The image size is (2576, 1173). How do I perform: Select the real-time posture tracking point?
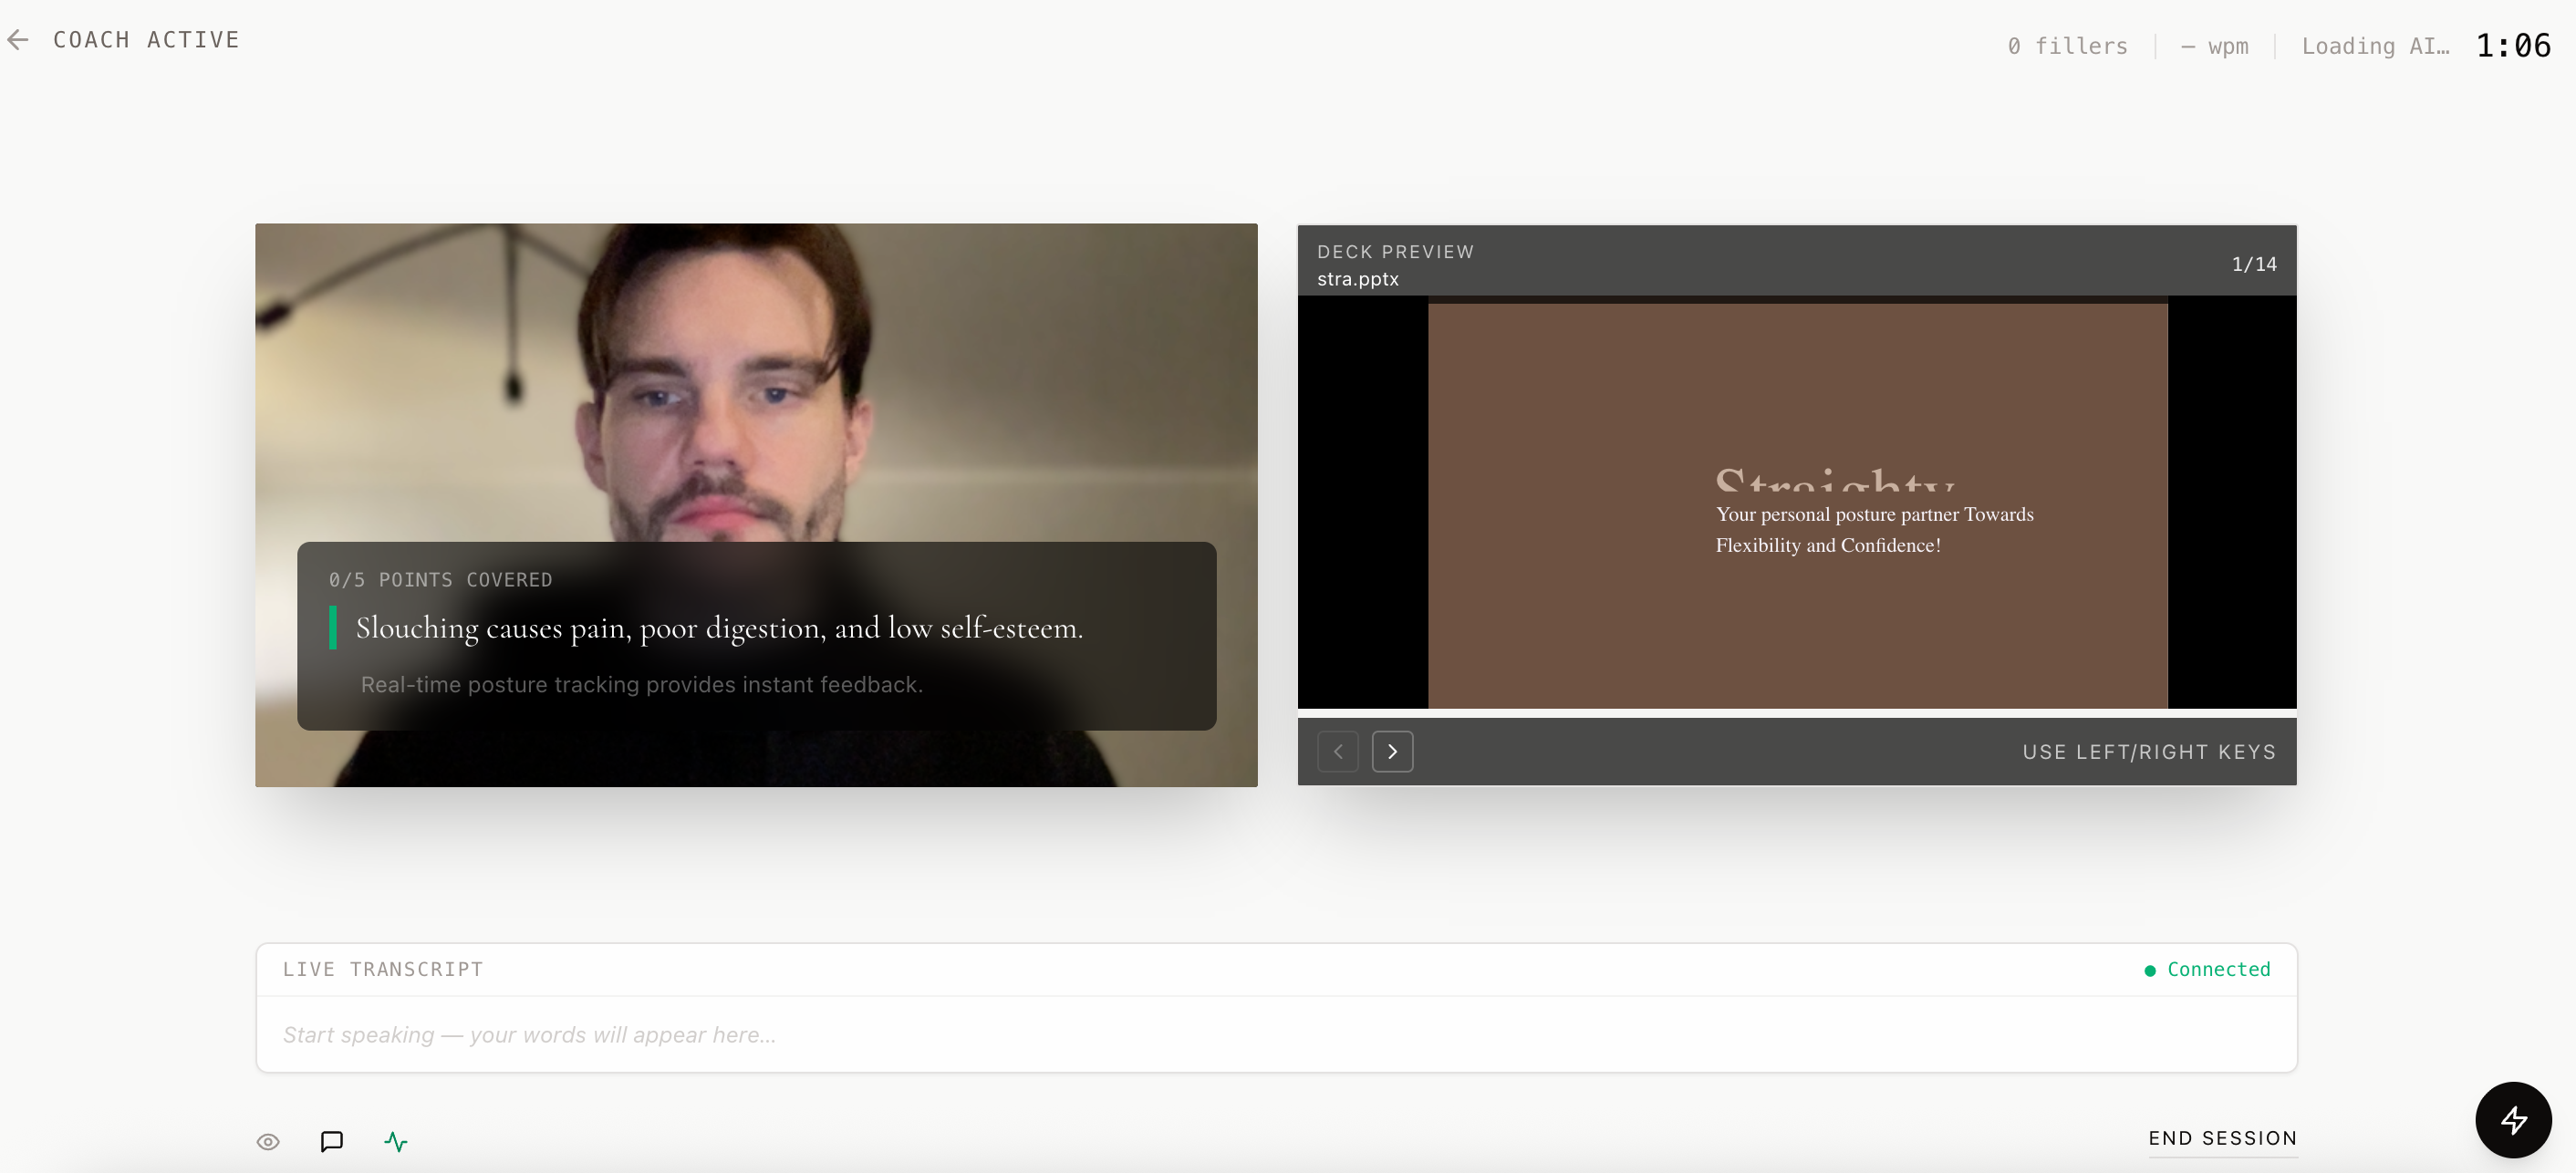pos(641,684)
